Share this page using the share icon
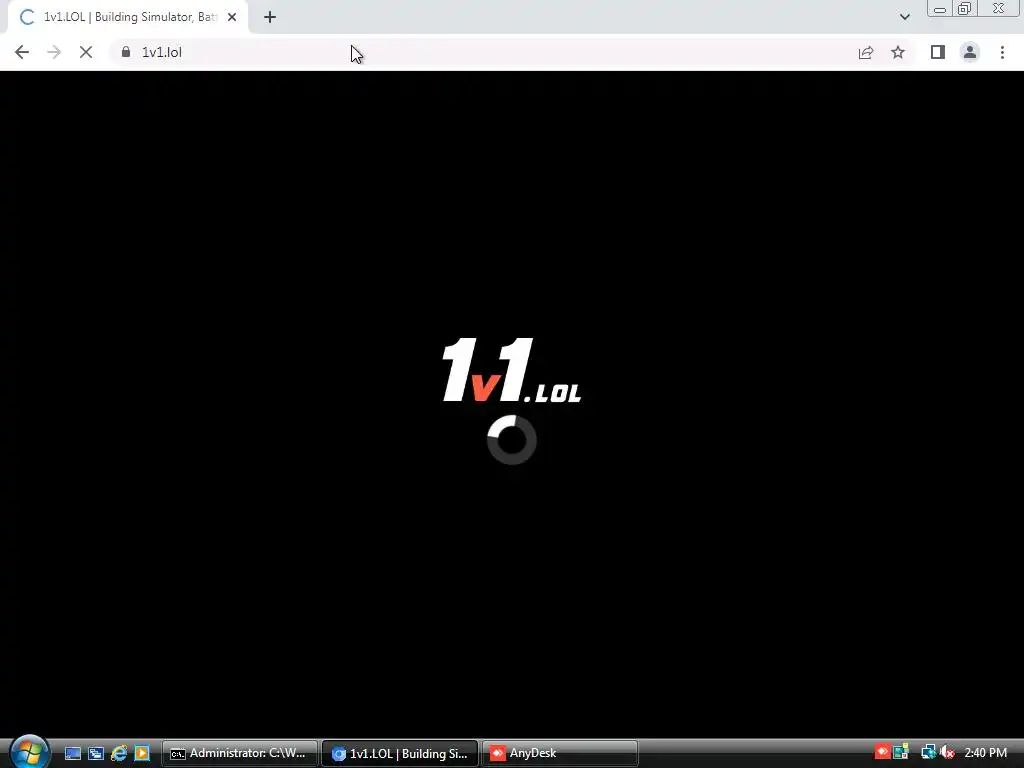 (x=866, y=52)
